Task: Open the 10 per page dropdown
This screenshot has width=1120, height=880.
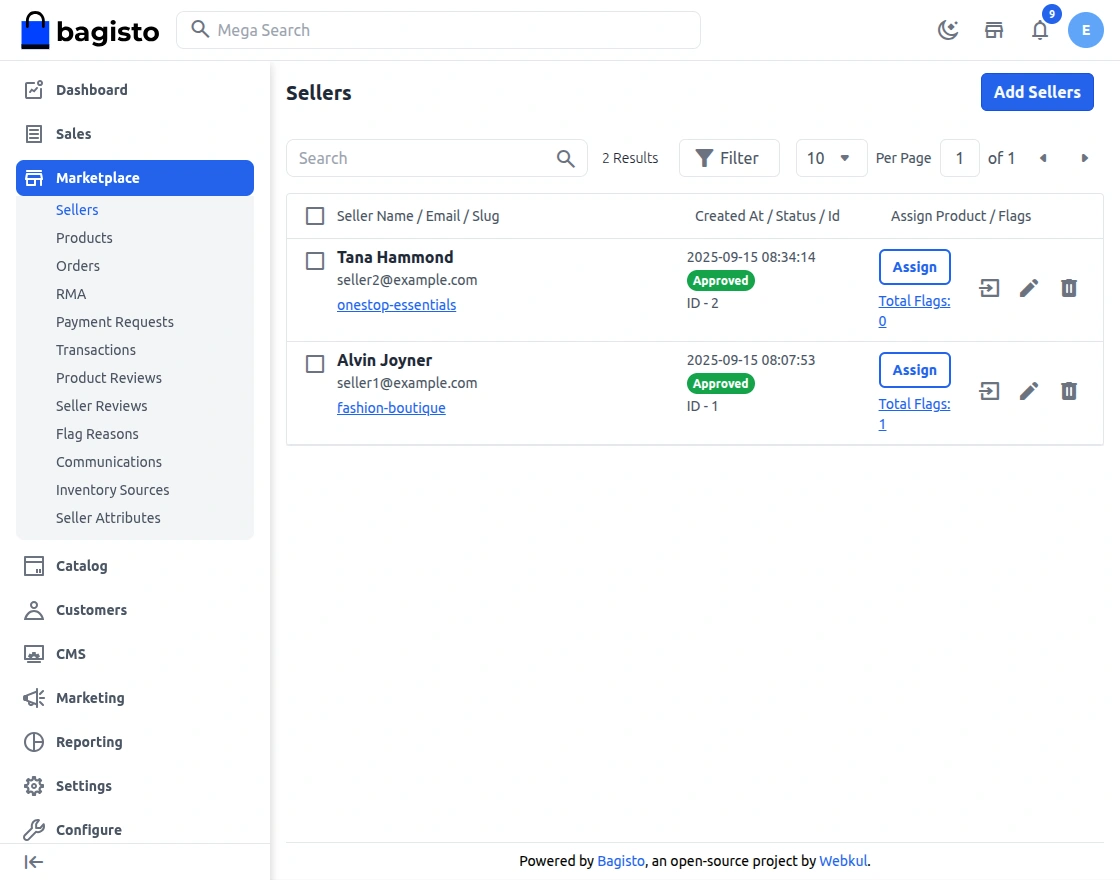Action: (x=830, y=158)
